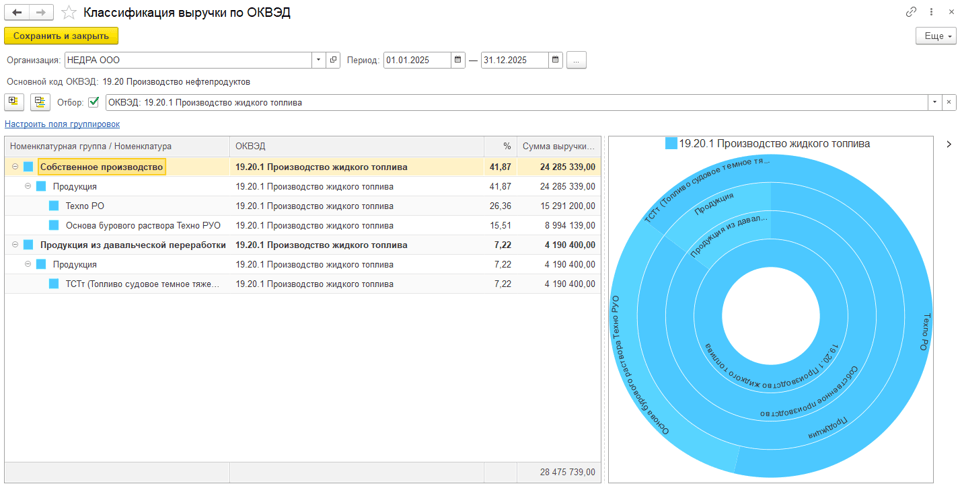This screenshot has width=960, height=488.
Task: Clear the ОКВЭД filter with the X
Action: [948, 102]
